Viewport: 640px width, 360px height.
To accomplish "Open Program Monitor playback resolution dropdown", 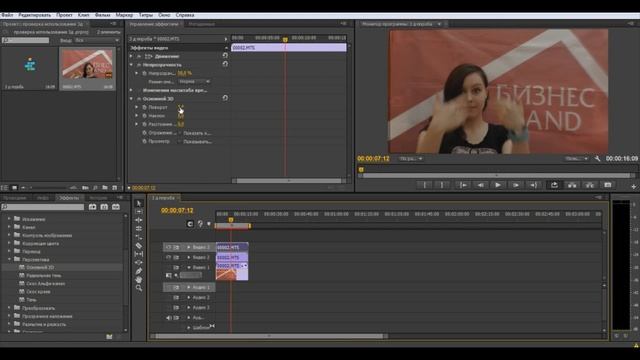I will [x=576, y=159].
